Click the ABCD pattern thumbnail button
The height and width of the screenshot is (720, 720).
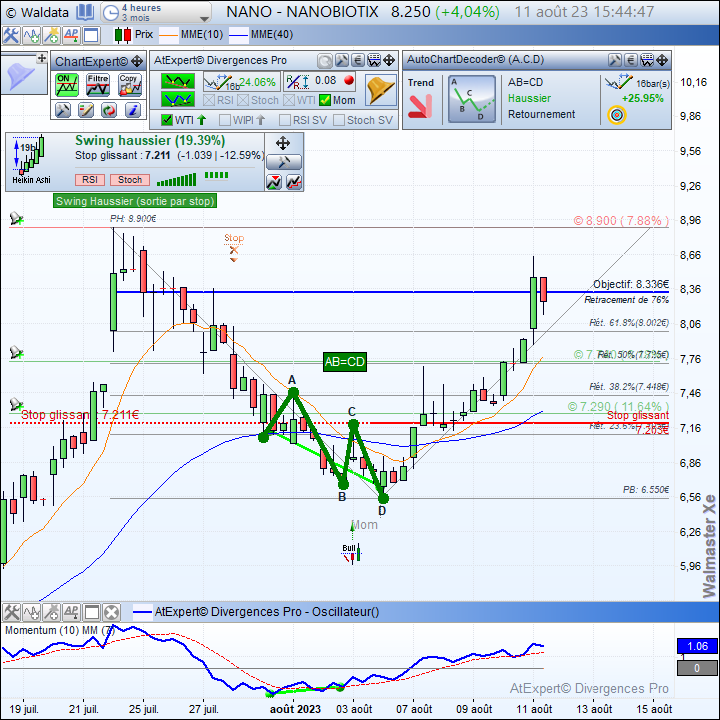[472, 99]
